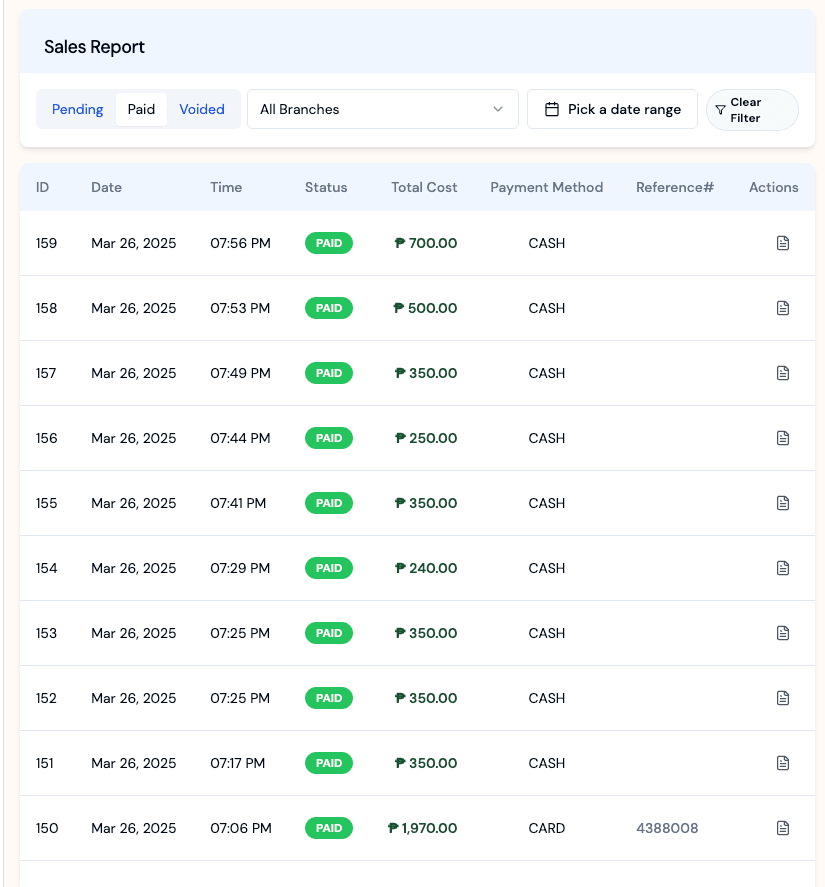
Task: Open details icon for order 156
Action: tap(783, 438)
